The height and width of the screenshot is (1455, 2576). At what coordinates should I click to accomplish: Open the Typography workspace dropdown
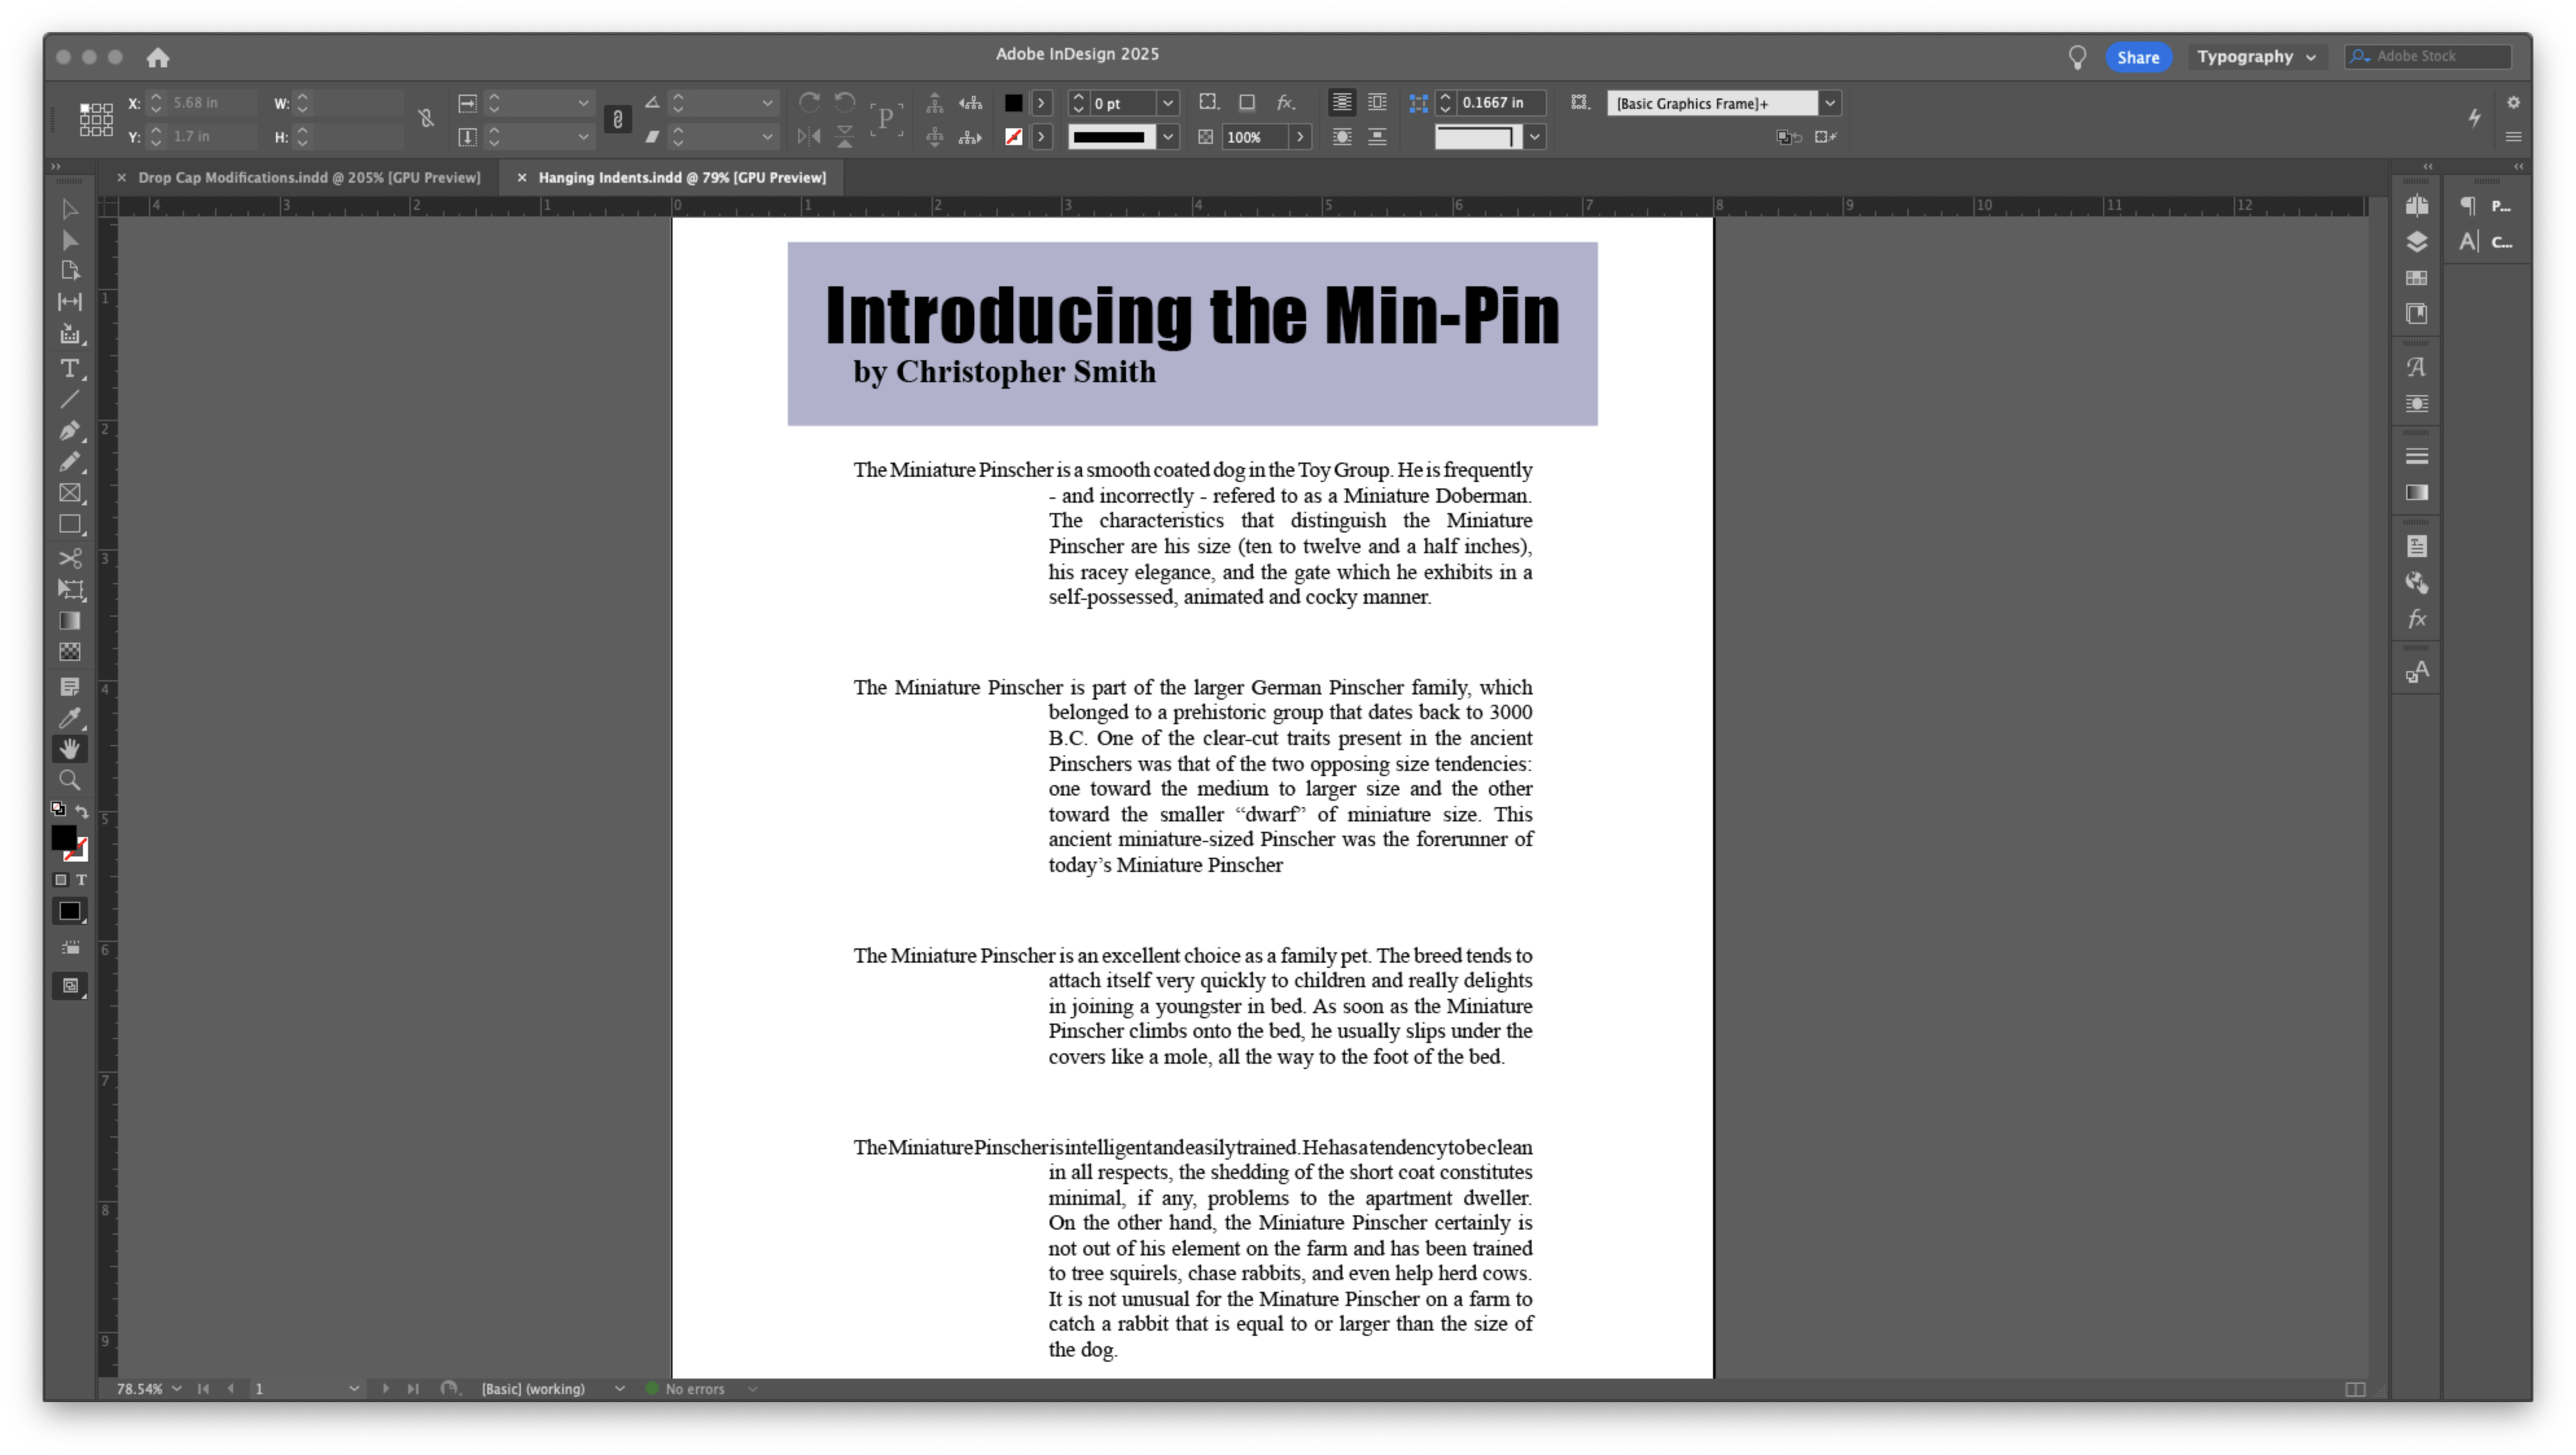tap(2256, 57)
